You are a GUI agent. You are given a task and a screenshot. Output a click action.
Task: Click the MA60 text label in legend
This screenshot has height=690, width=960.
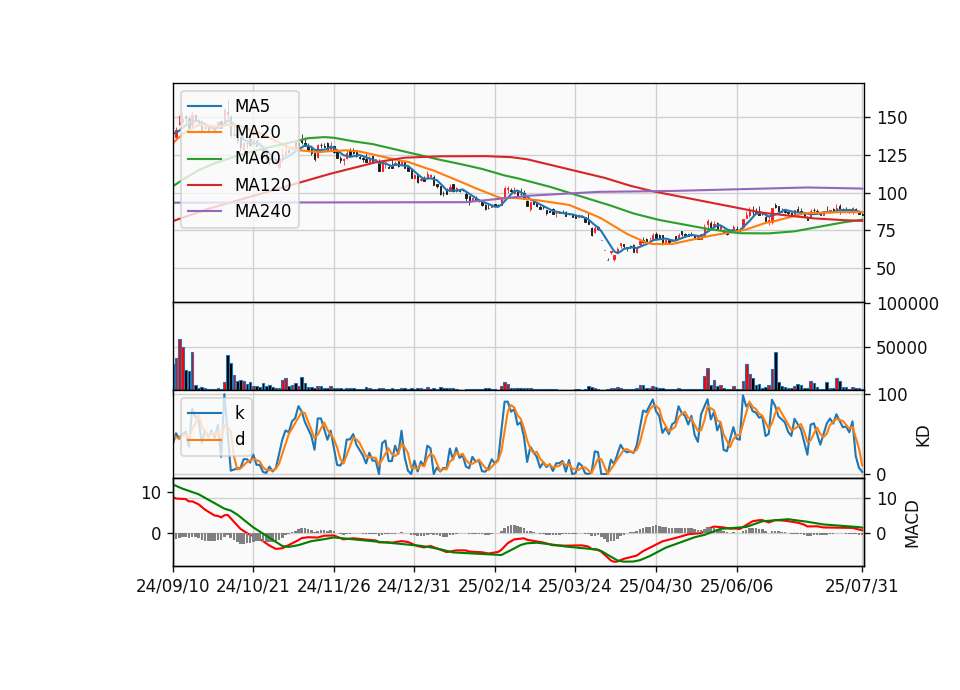tap(258, 158)
